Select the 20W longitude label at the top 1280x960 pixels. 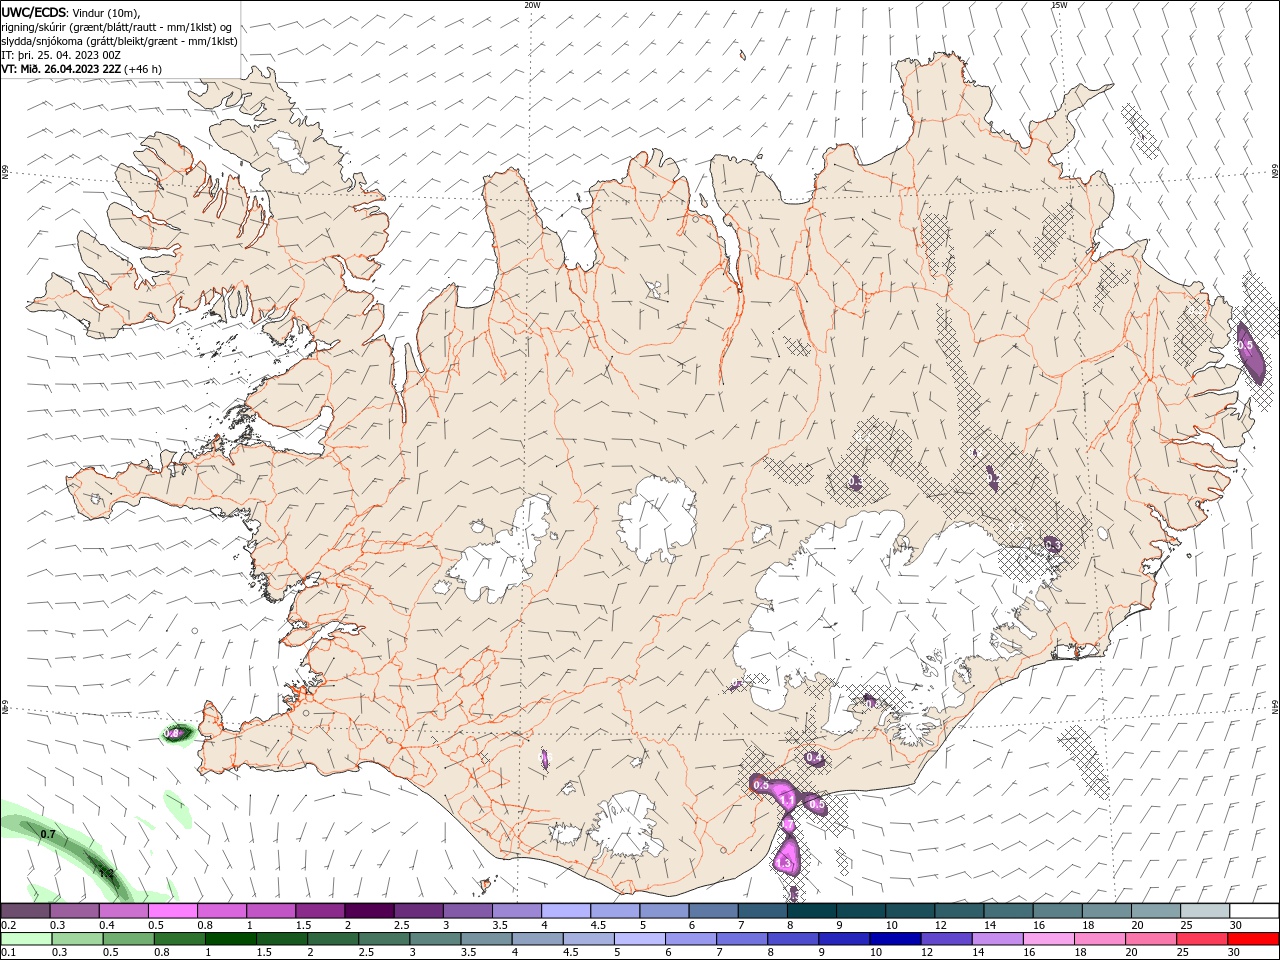[x=532, y=5]
